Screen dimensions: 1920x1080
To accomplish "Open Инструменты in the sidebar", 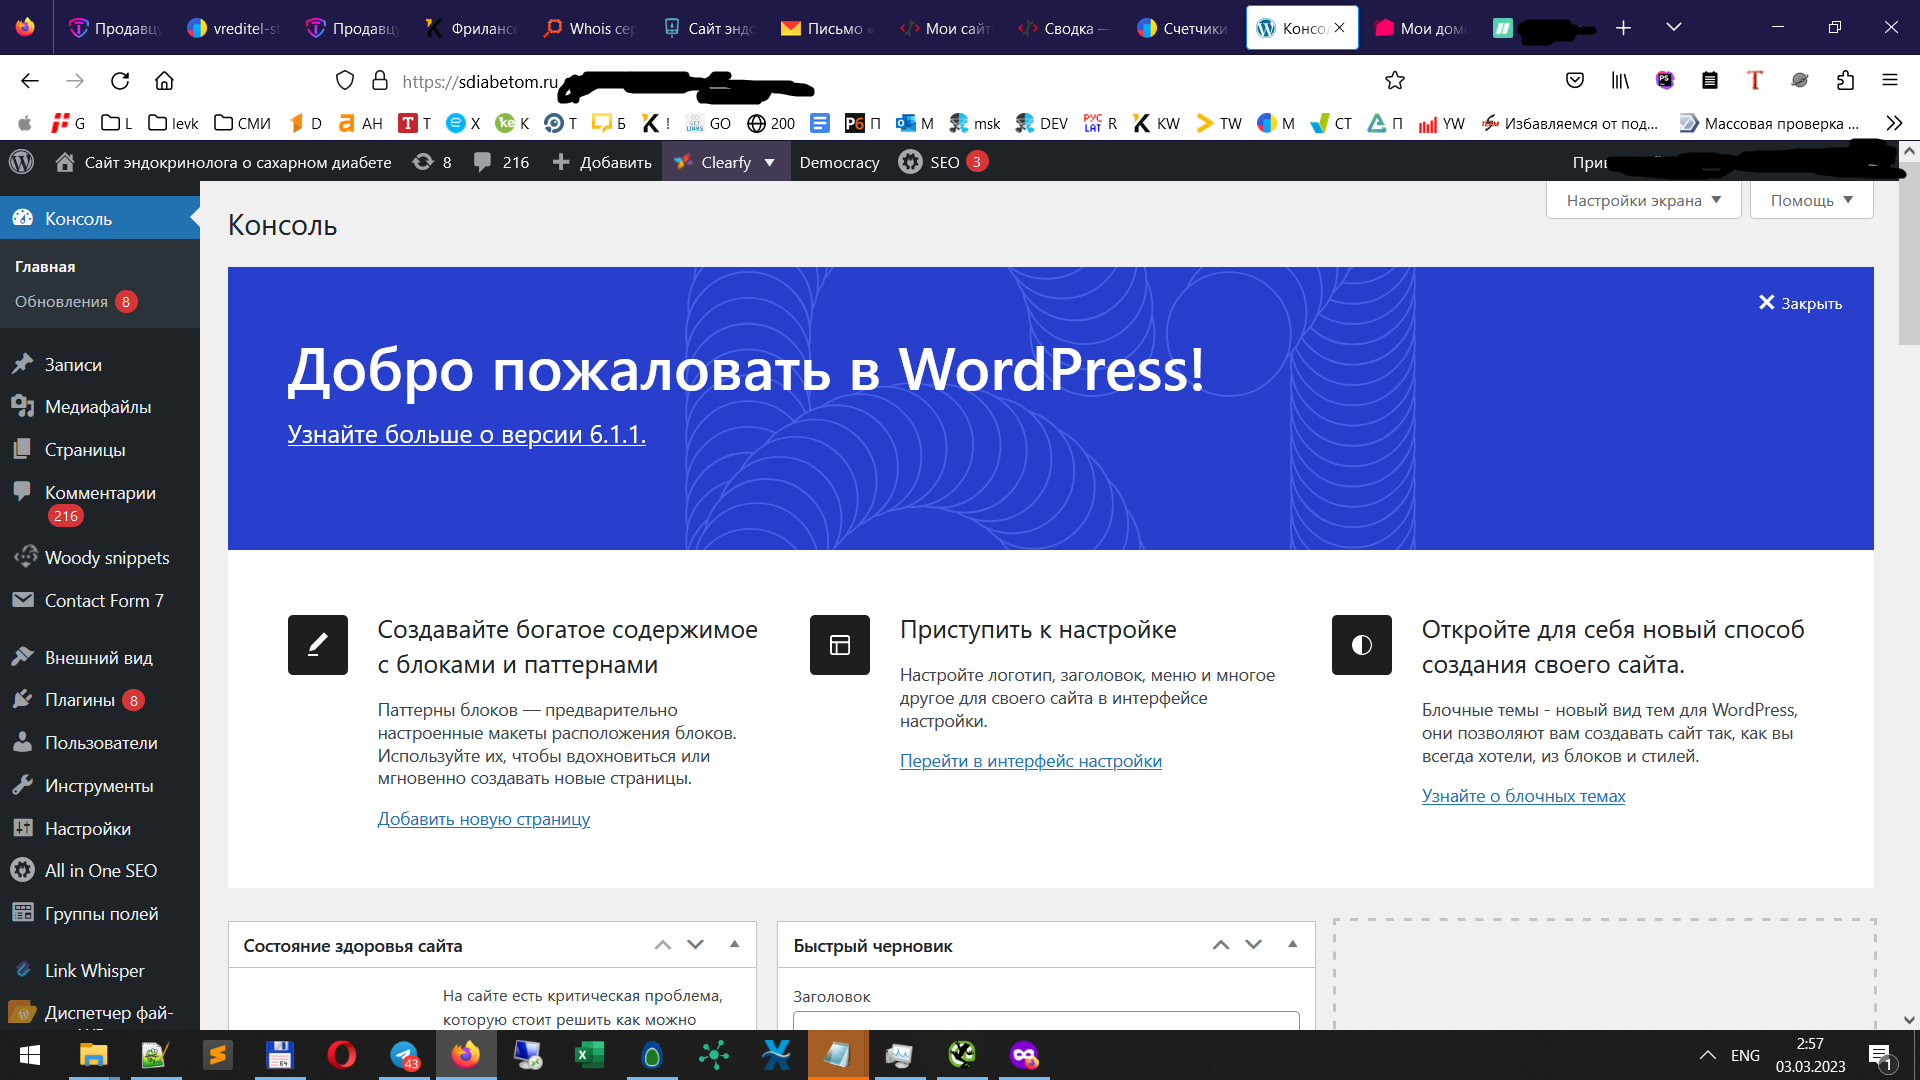I will pyautogui.click(x=100, y=786).
